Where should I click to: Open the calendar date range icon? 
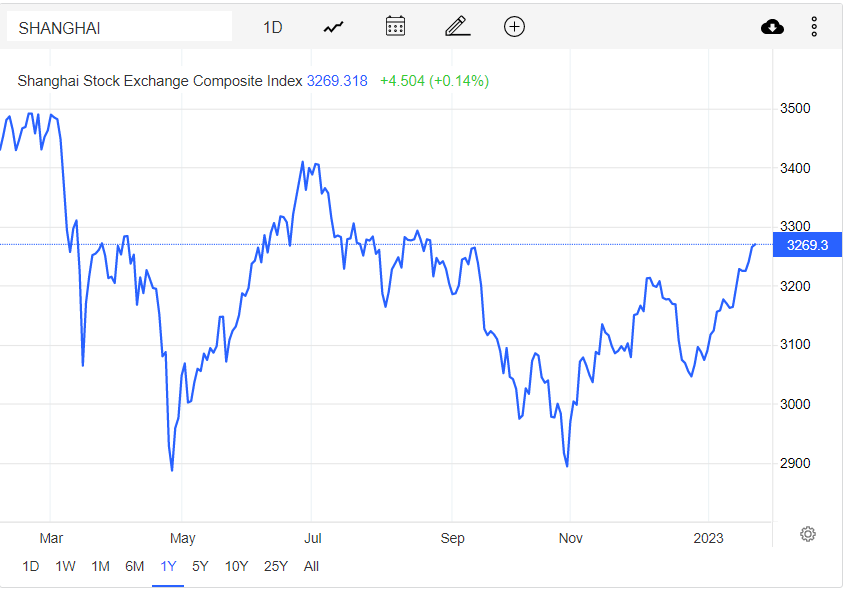pos(395,26)
